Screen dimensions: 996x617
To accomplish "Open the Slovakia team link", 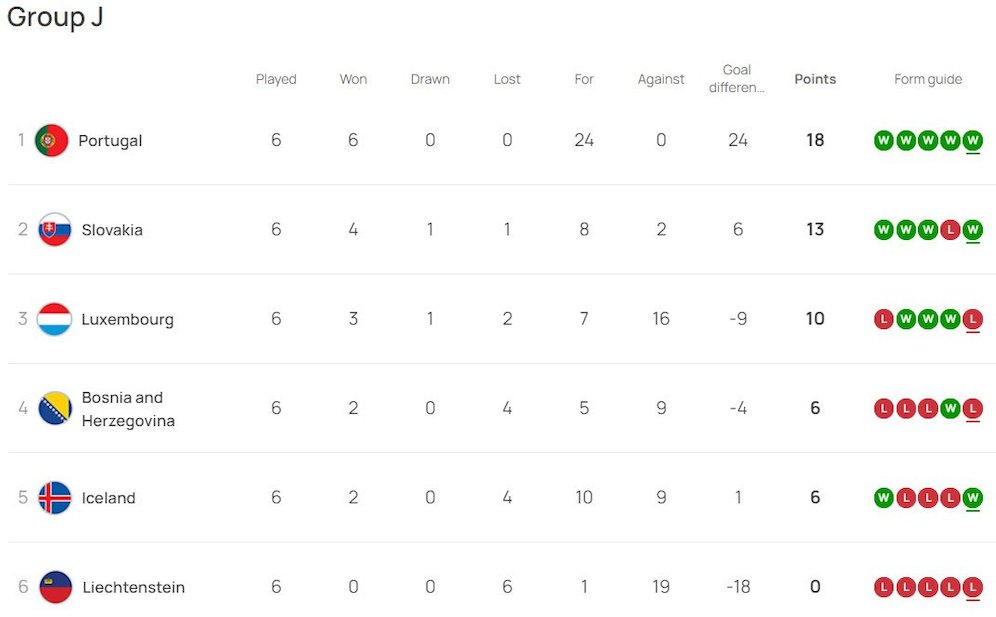I will 112,230.
